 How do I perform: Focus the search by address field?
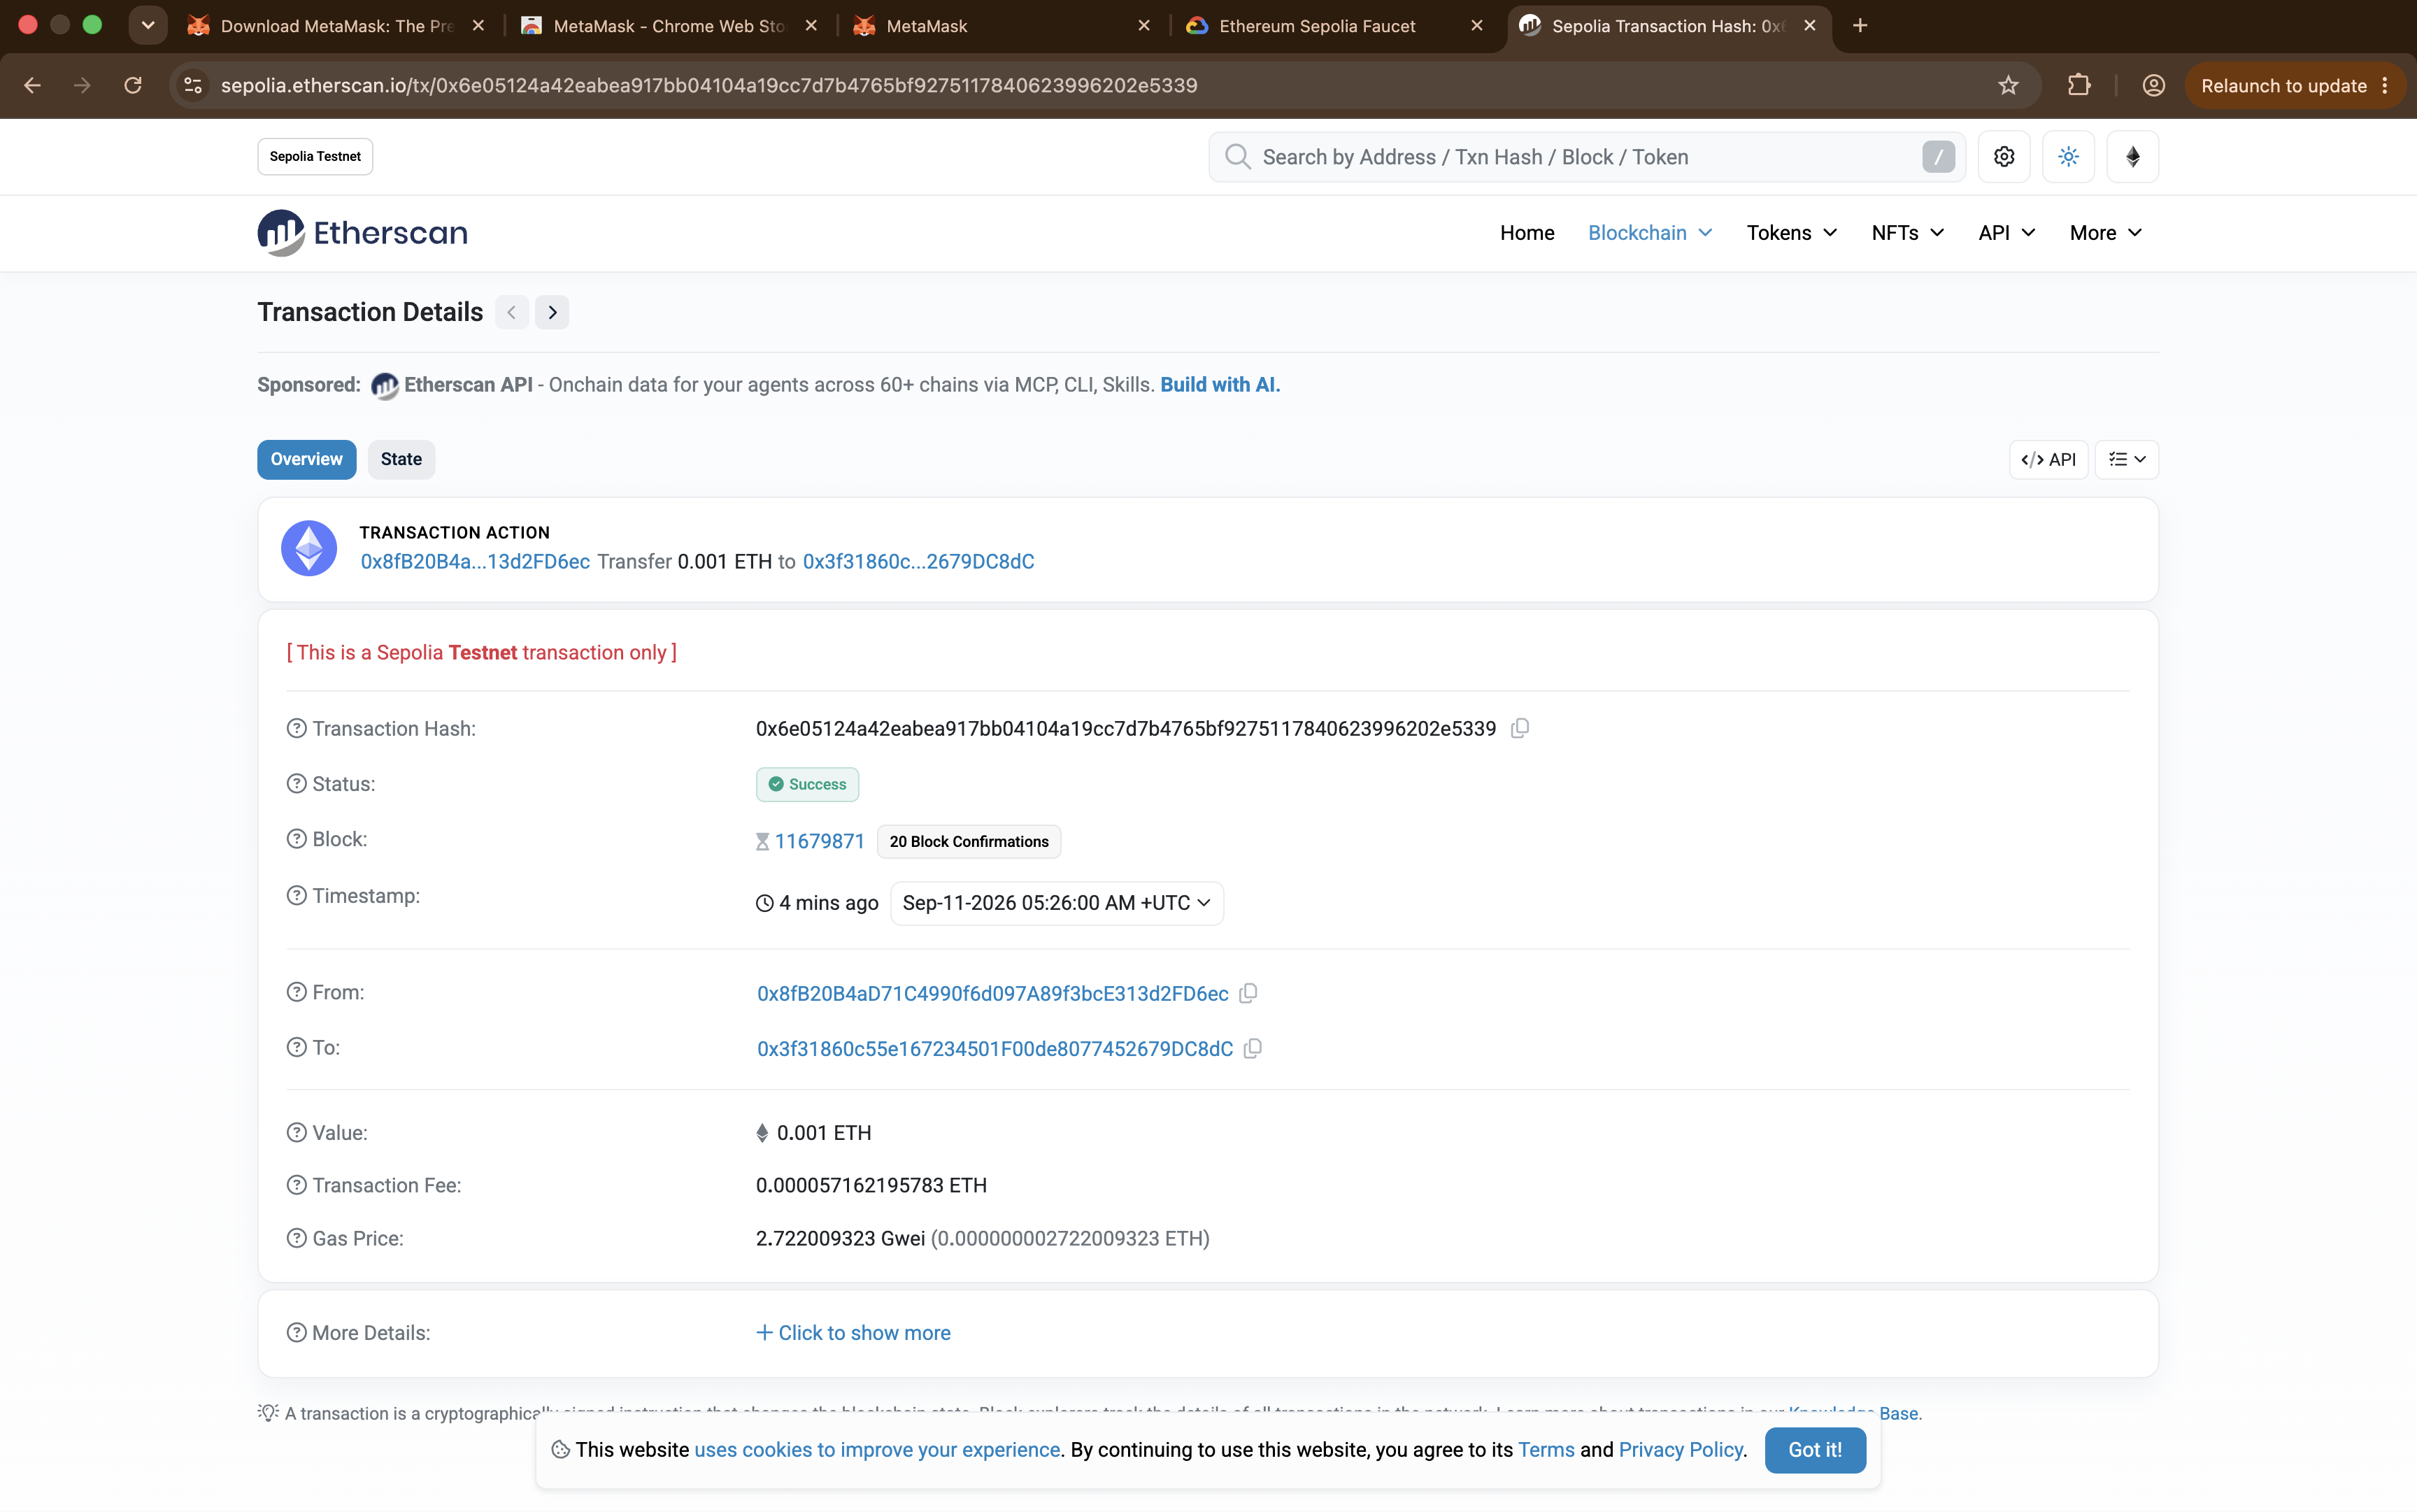(x=1586, y=157)
